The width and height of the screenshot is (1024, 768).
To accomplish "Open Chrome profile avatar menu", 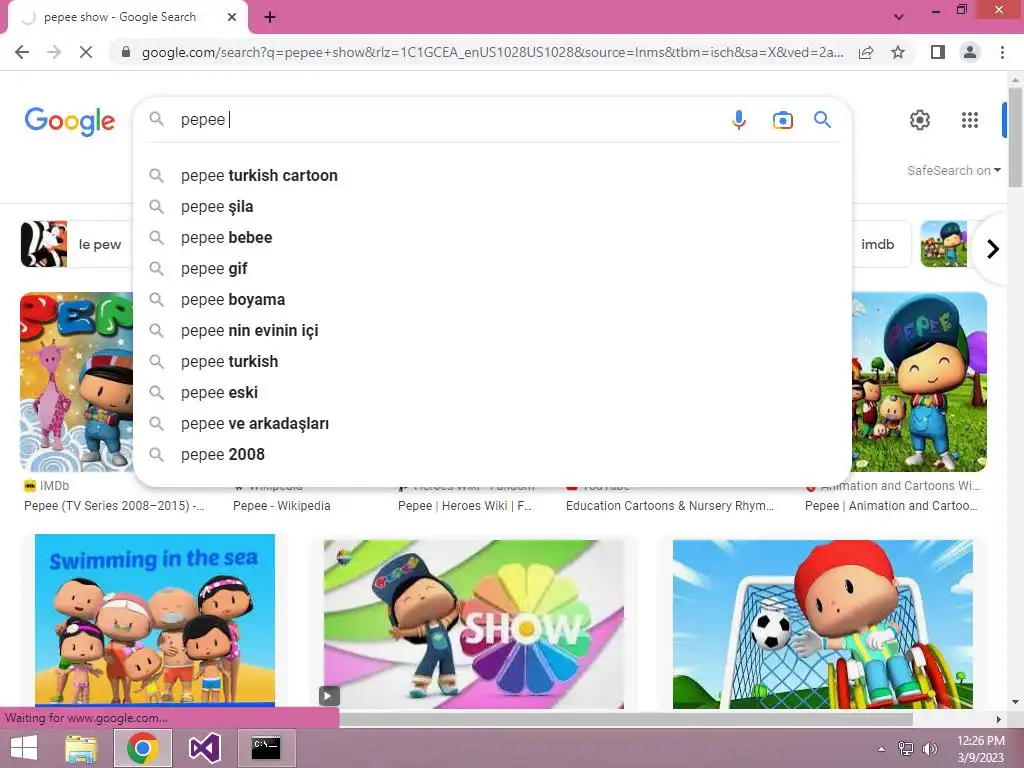I will tap(970, 52).
